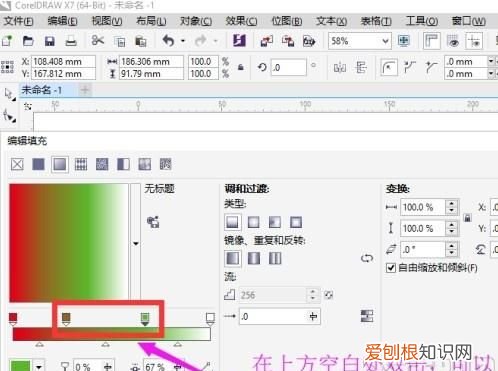Select default fountain fill mode
Viewport: 498px width, 371px height.
(232, 258)
